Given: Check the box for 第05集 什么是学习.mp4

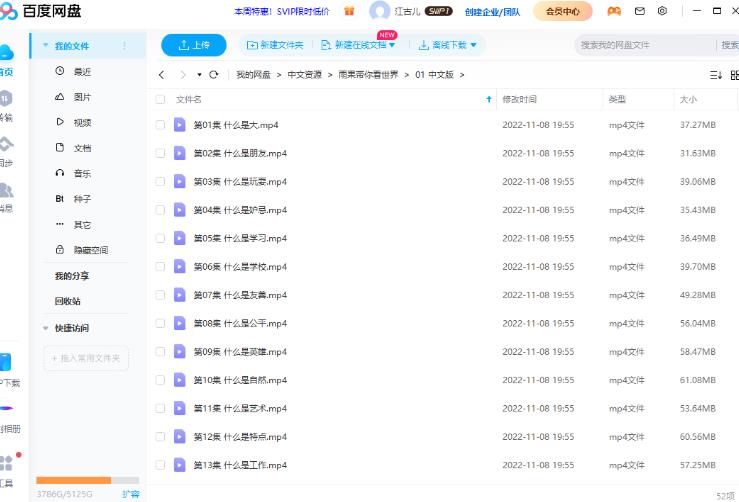Looking at the screenshot, I should tap(160, 238).
